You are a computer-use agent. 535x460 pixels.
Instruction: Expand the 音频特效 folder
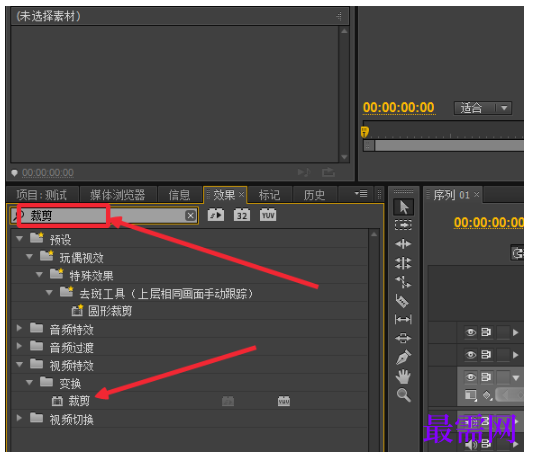tap(19, 328)
